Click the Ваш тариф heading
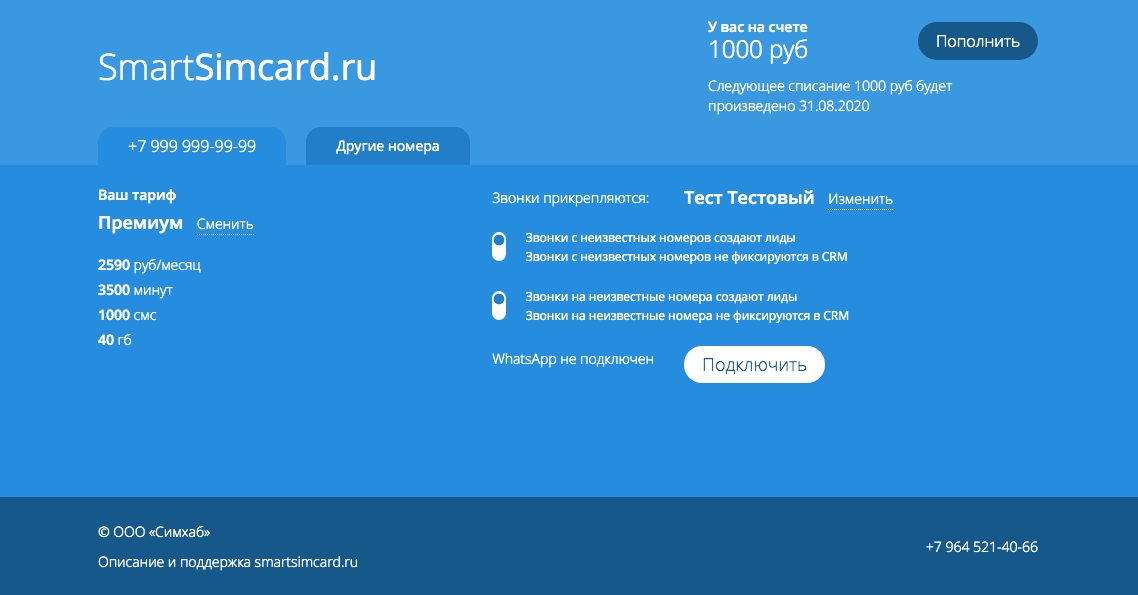The height and width of the screenshot is (595, 1138). point(137,195)
